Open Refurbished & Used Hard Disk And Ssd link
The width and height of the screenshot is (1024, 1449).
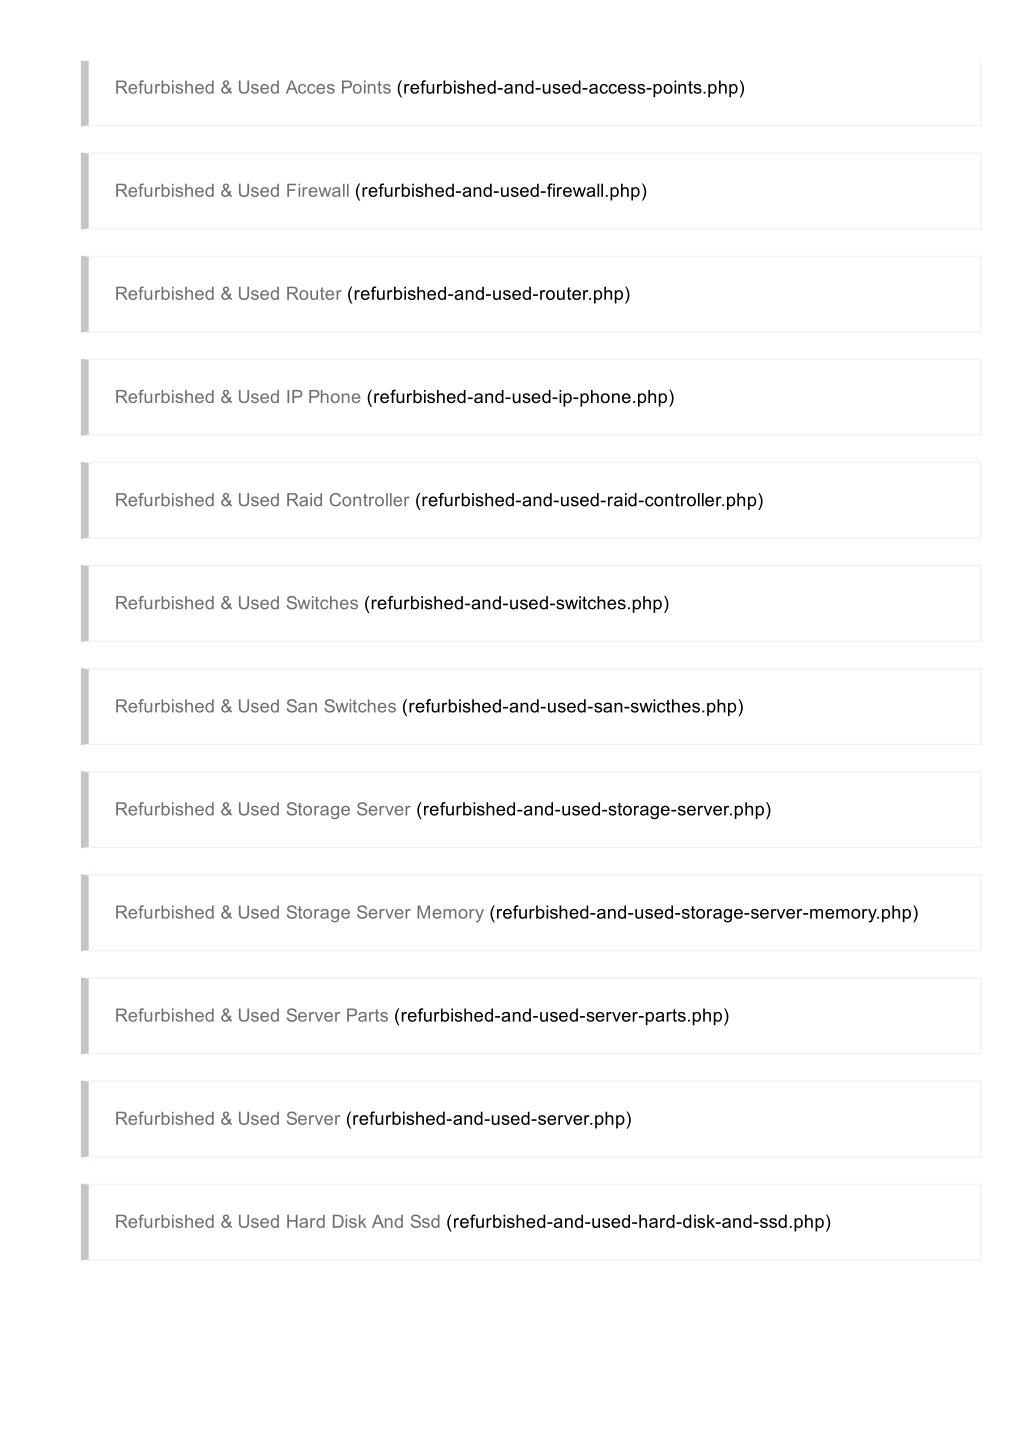tap(277, 1221)
